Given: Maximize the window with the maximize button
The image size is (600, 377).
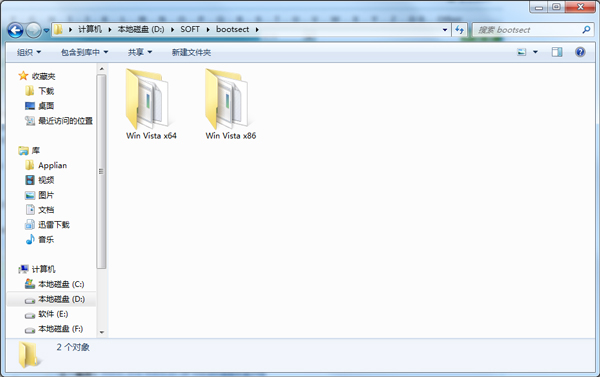Looking at the screenshot, I should point(556,7).
